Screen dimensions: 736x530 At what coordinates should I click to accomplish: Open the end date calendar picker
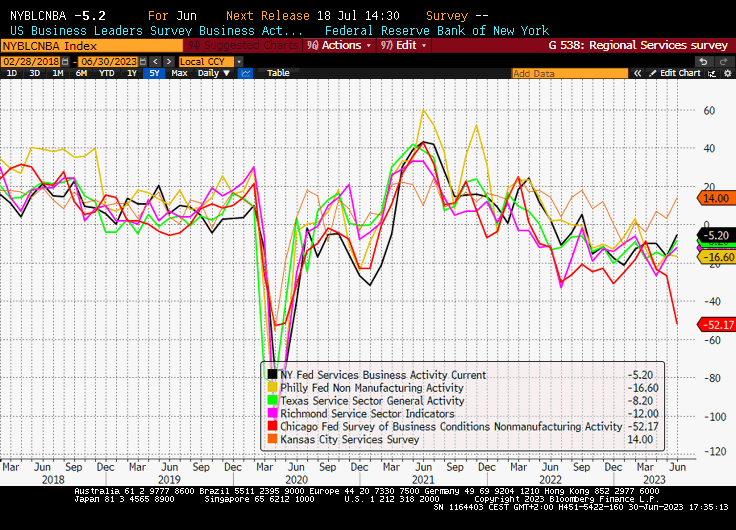pos(143,61)
